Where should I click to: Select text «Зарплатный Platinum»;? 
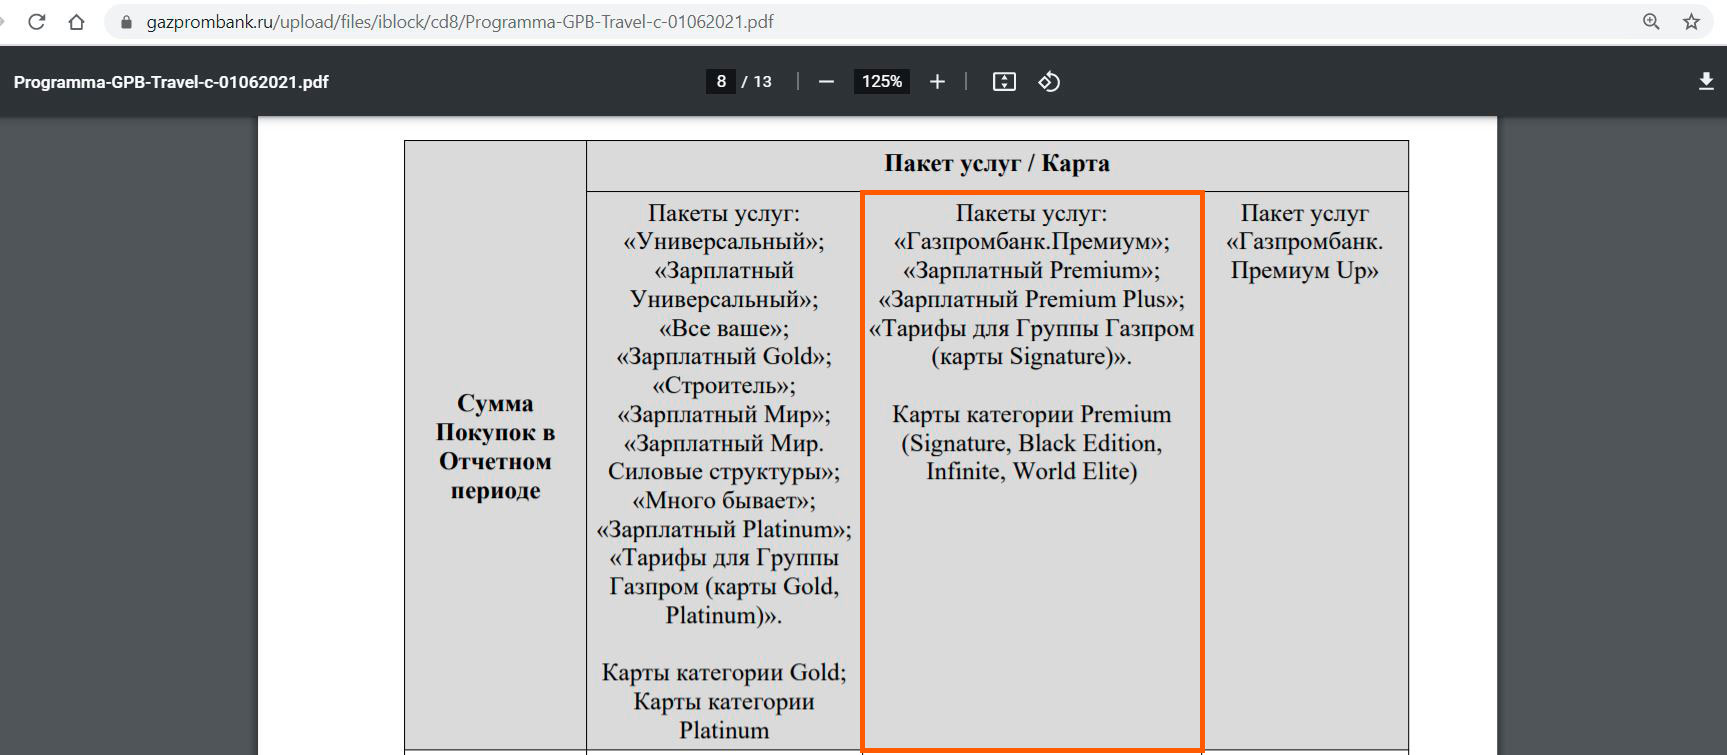pos(723,530)
